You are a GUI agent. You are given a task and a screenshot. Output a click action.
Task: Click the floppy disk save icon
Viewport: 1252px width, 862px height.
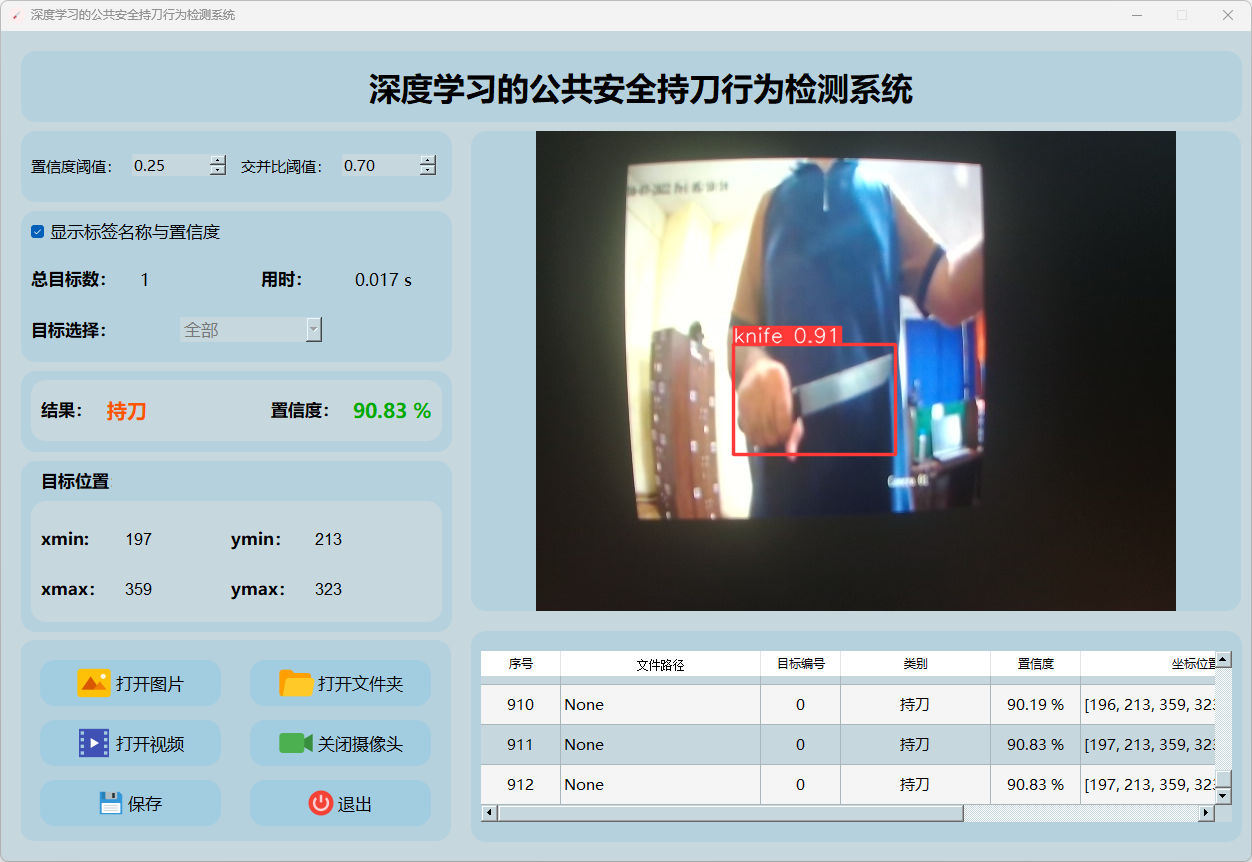coord(111,803)
